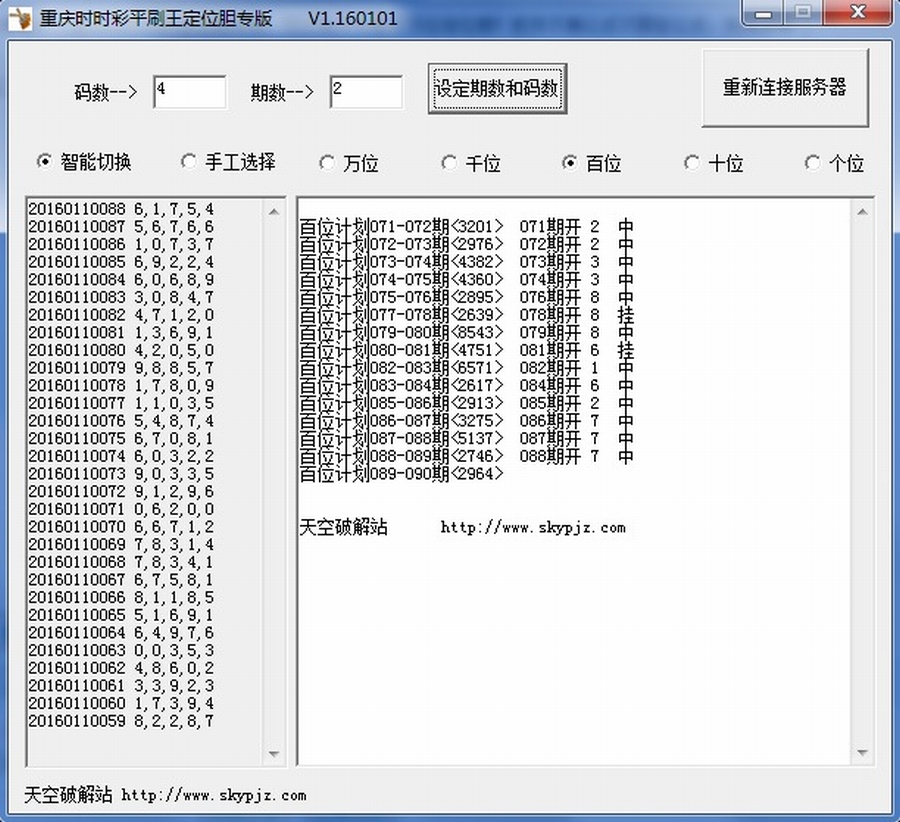Click the 百位计划089-090期 plan line

[x=401, y=474]
